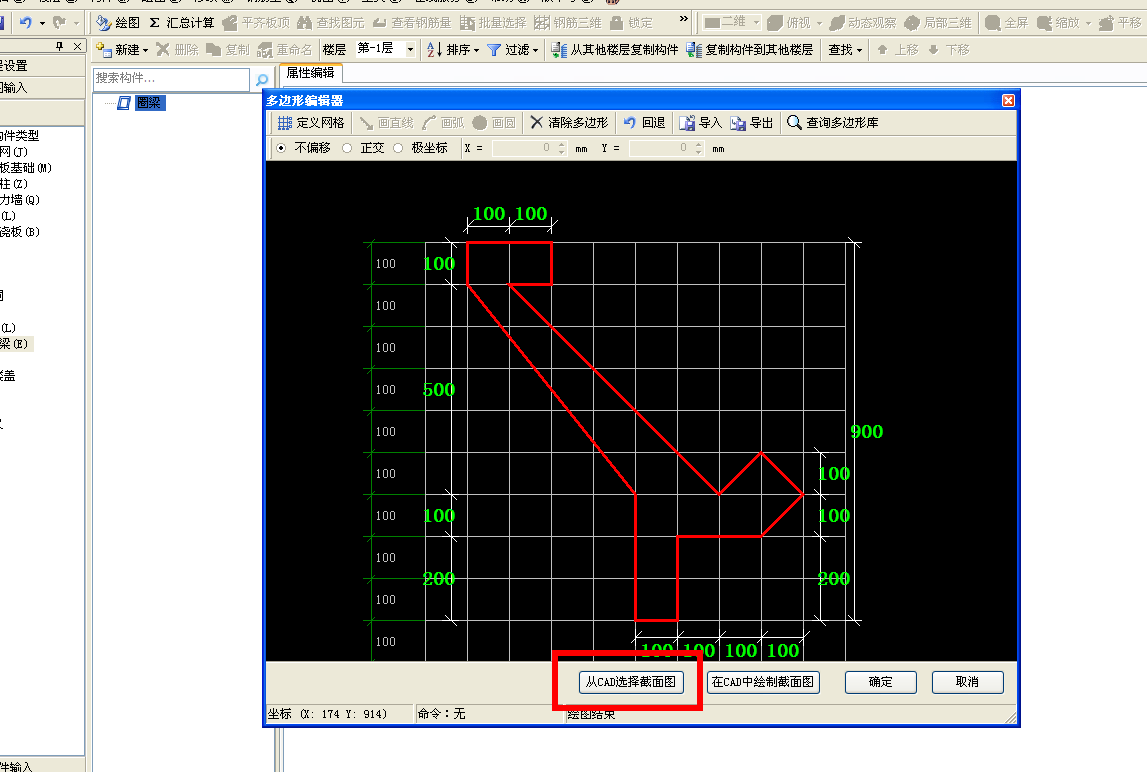Click 查看钢筋量 toolbar item
The height and width of the screenshot is (772, 1147).
pos(411,23)
